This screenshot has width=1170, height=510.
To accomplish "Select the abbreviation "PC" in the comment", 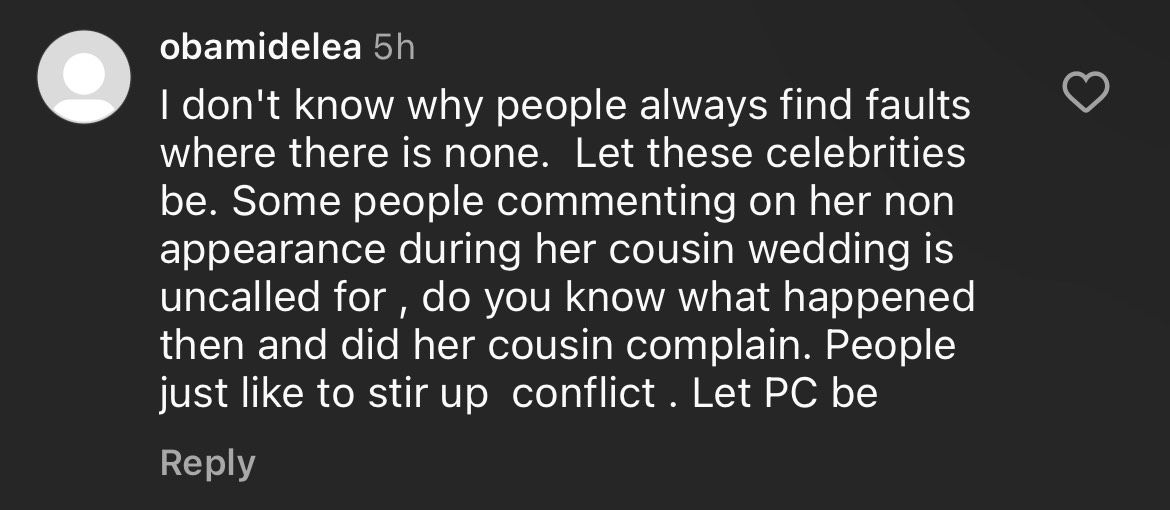I will 792,393.
